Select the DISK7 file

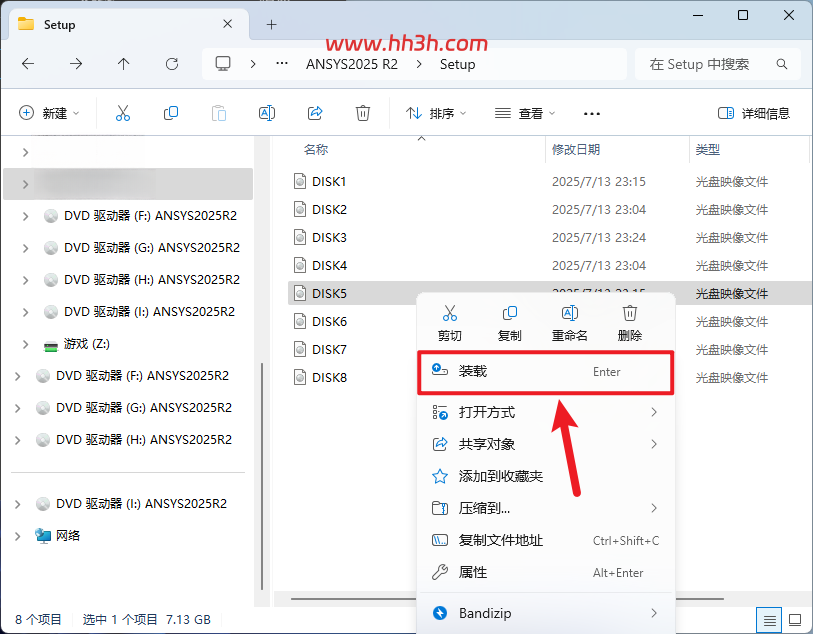coord(329,349)
